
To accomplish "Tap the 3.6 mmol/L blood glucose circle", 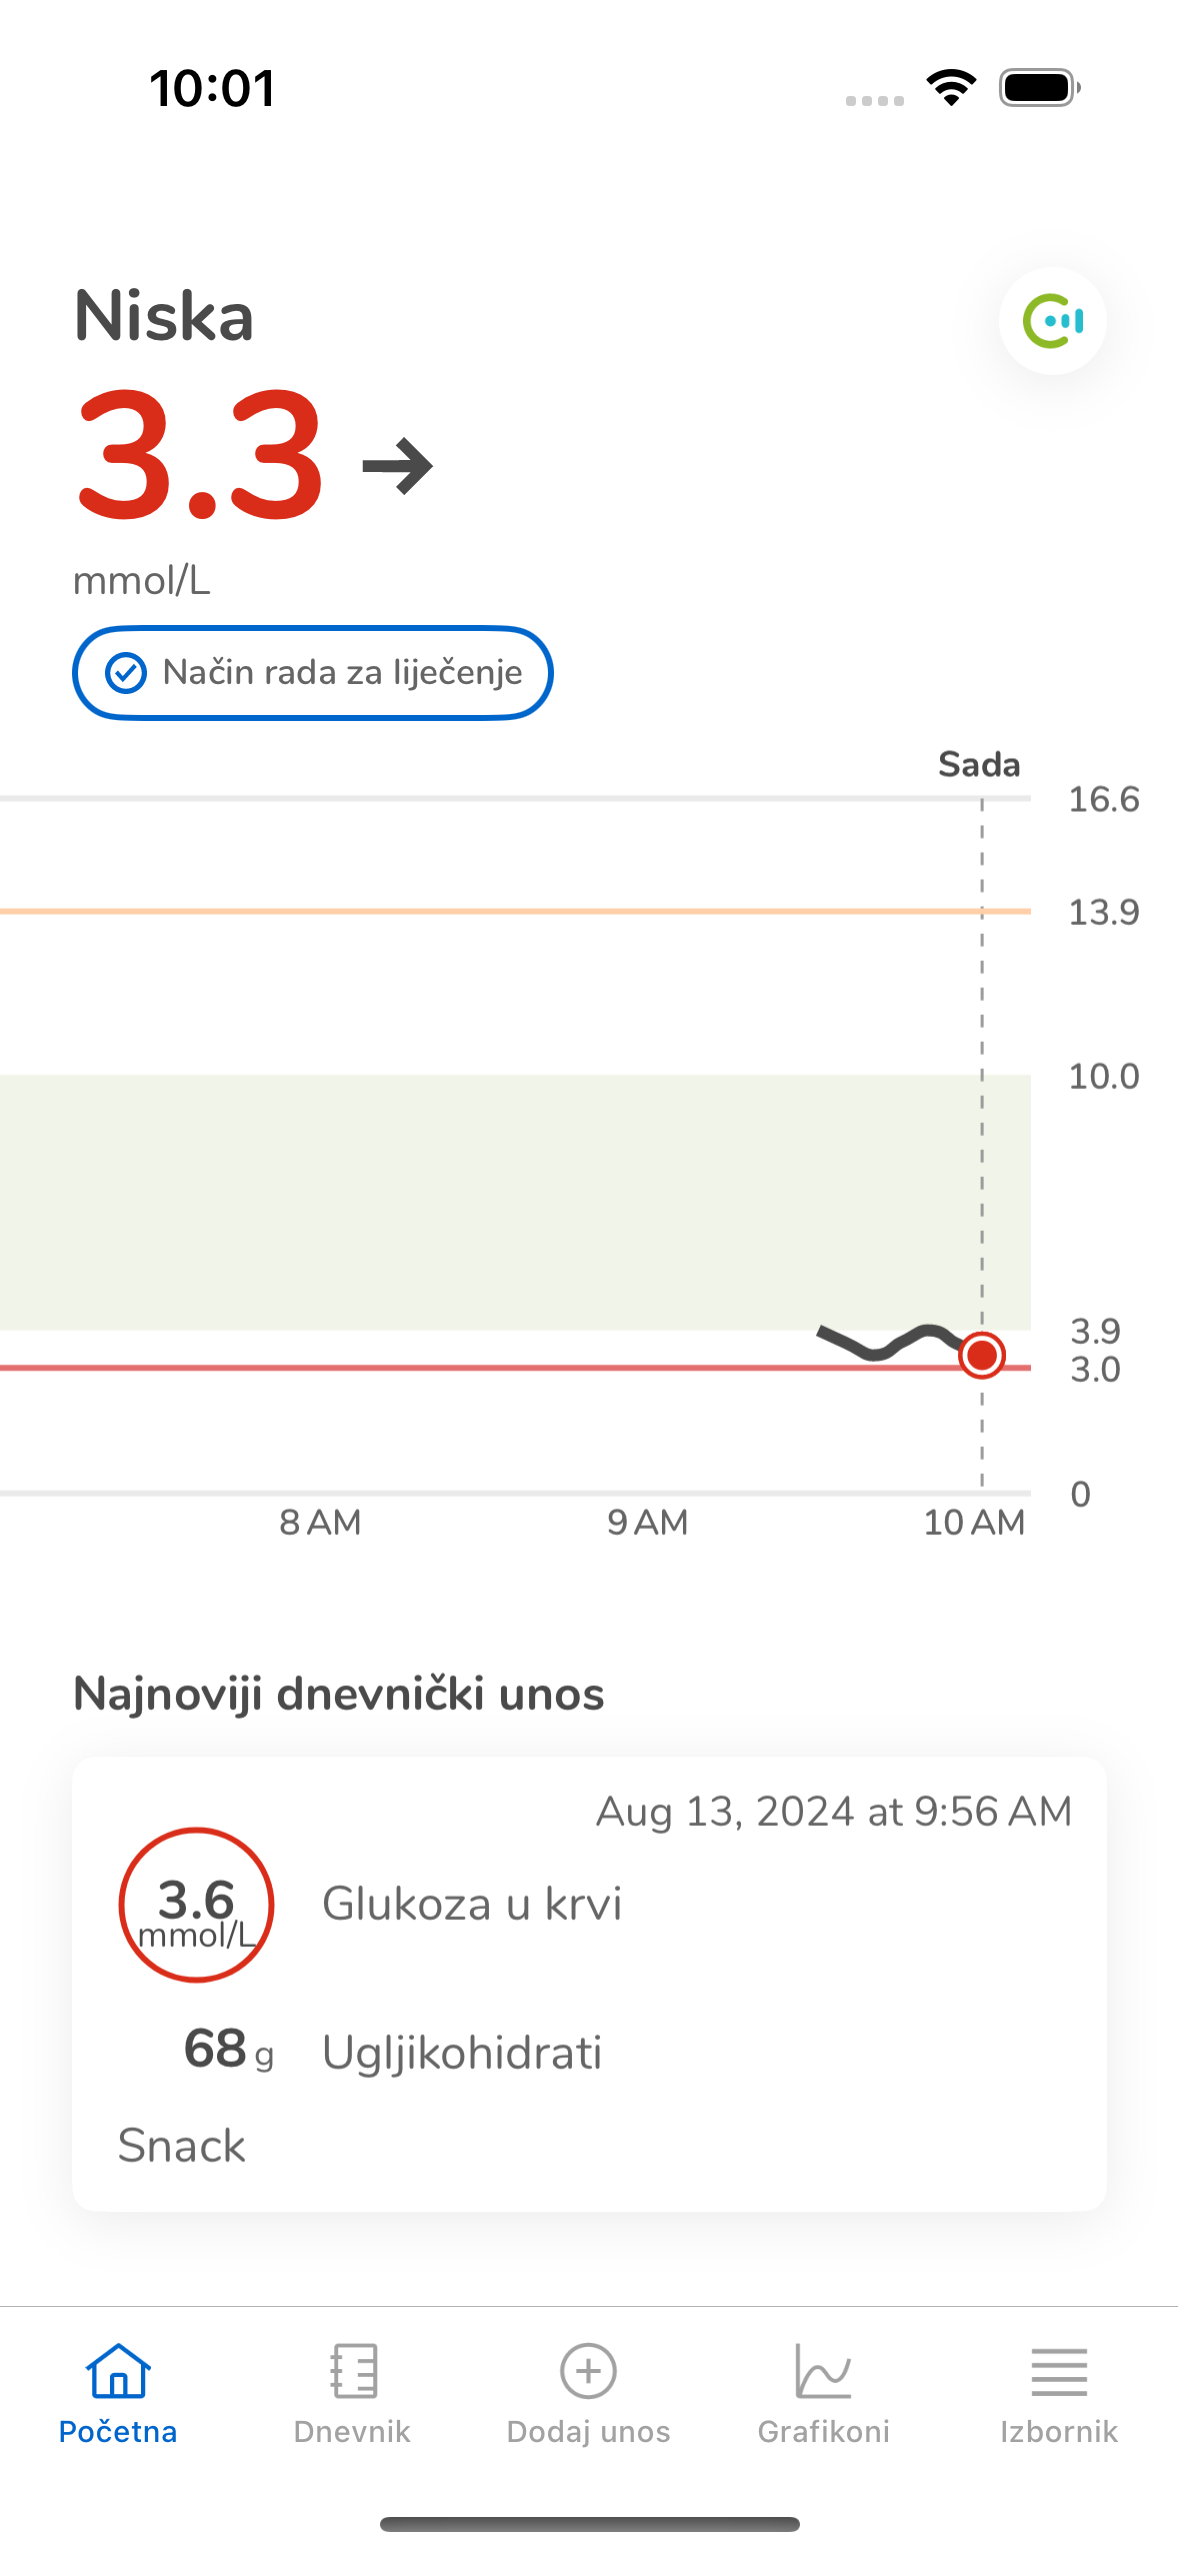I will (196, 1905).
